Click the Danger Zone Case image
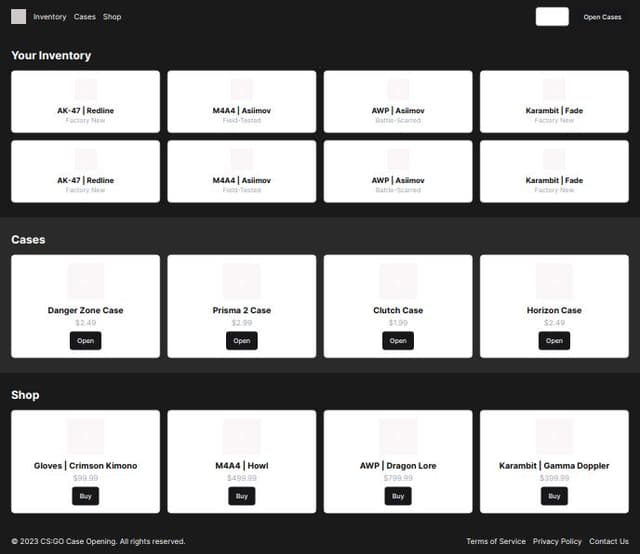Screen dimensions: 640x554 click(x=85, y=281)
